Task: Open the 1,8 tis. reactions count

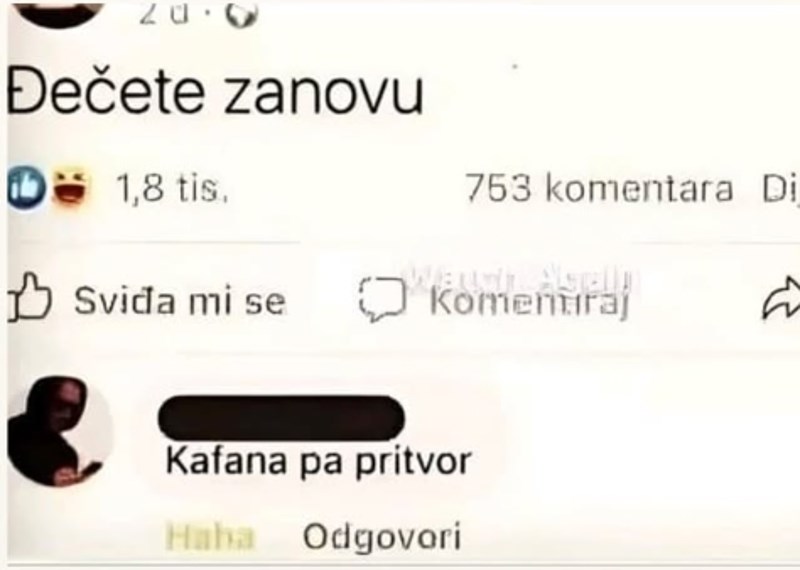Action: [x=172, y=188]
